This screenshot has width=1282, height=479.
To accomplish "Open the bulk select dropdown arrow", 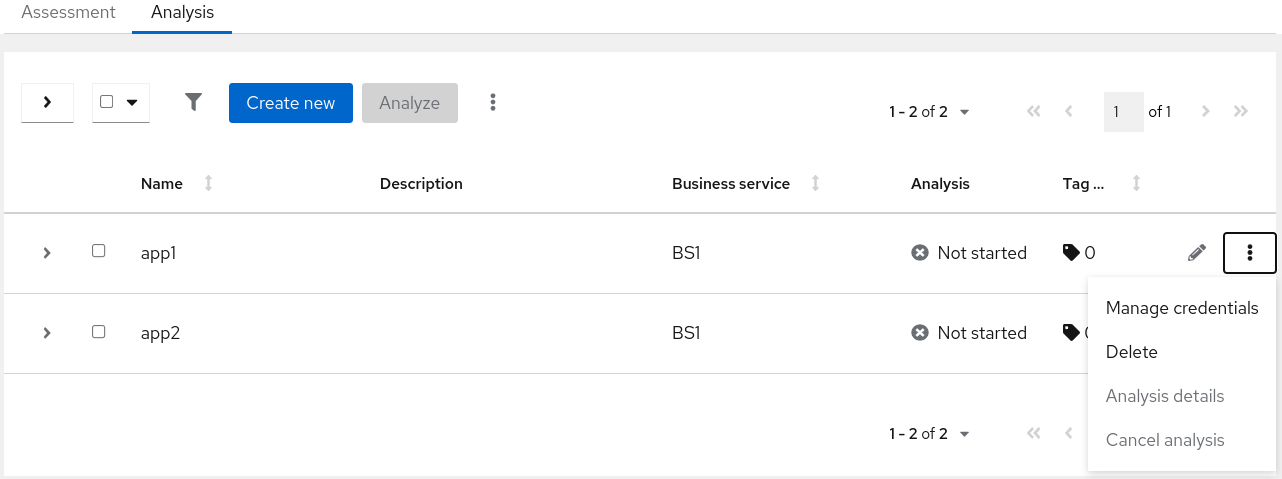I will tap(131, 102).
